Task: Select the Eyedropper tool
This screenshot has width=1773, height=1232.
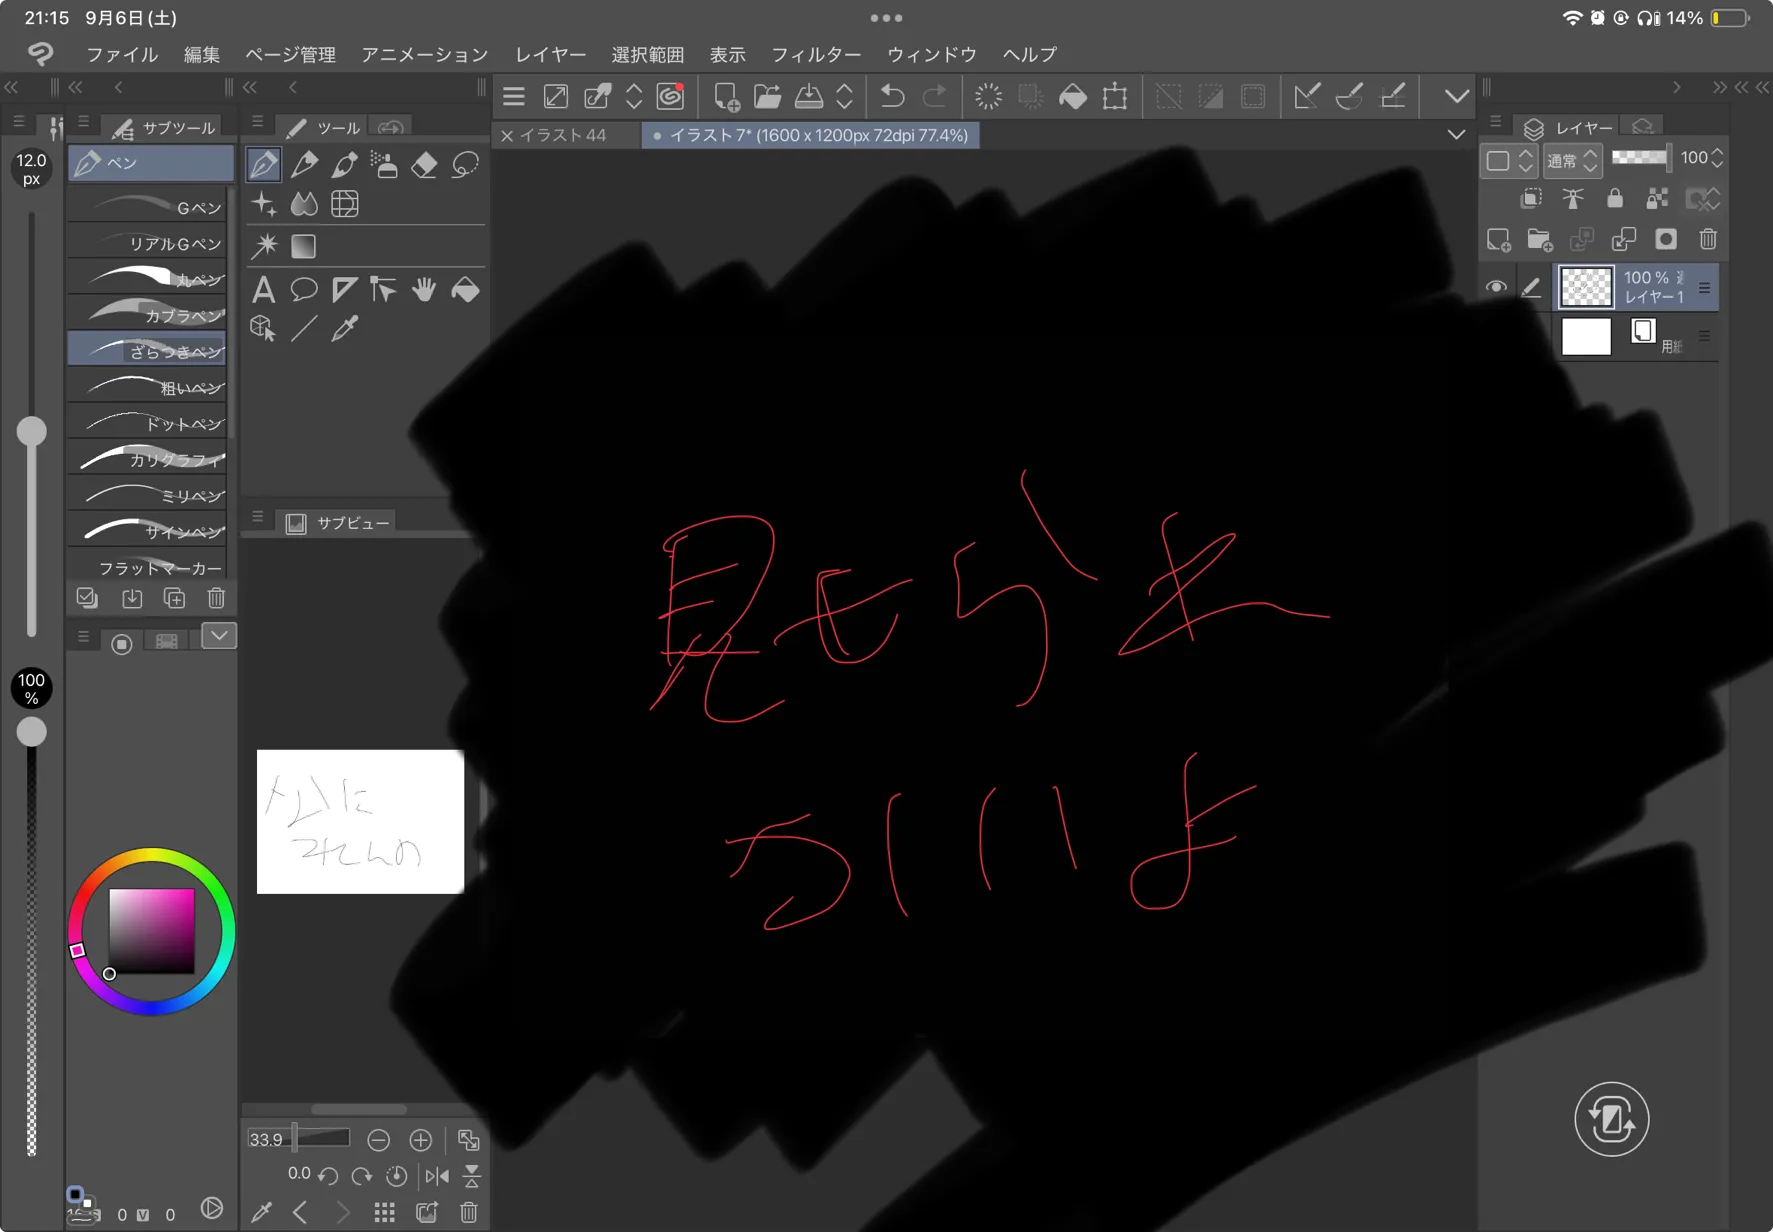Action: pos(345,328)
